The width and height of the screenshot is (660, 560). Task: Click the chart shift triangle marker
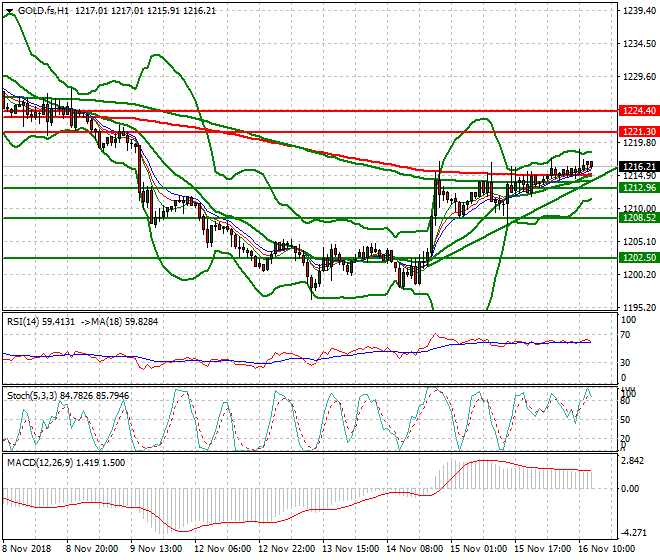click(x=9, y=11)
